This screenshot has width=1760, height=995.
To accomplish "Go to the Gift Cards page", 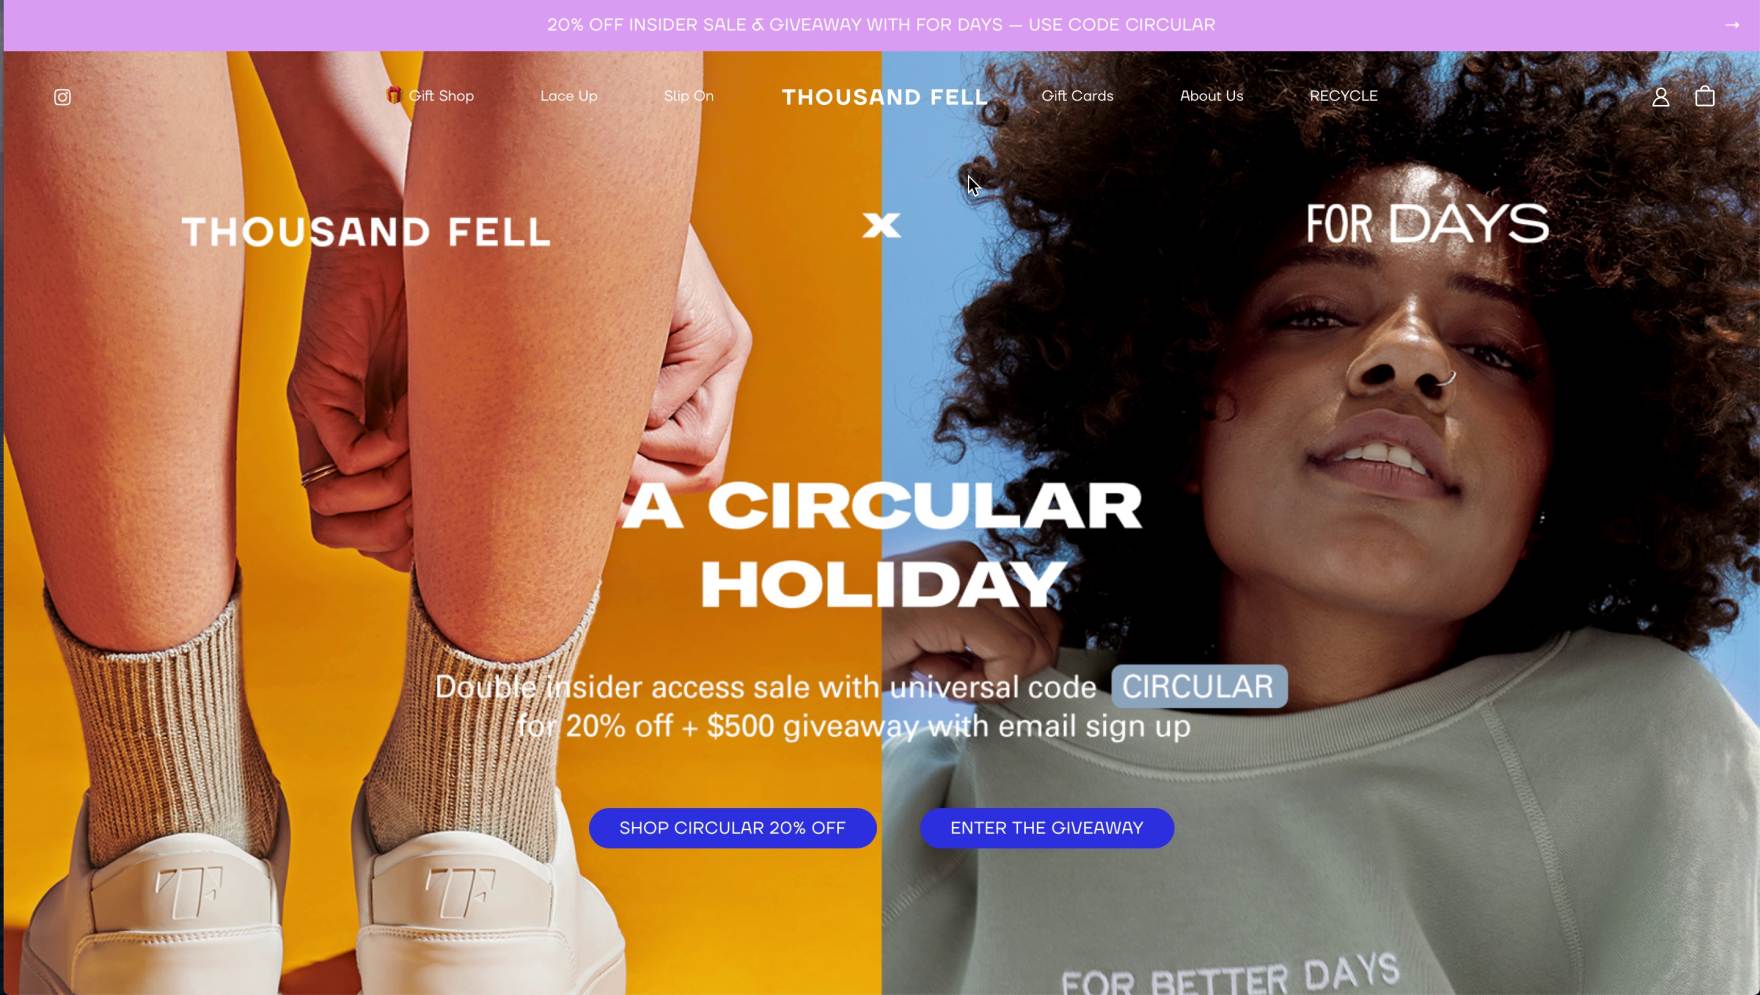I will (x=1077, y=96).
